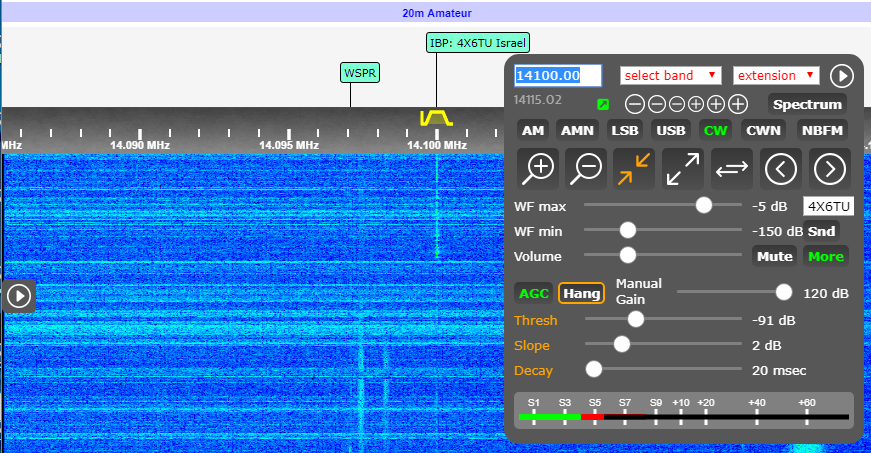
Task: Toggle the AGC button
Action: click(x=534, y=293)
